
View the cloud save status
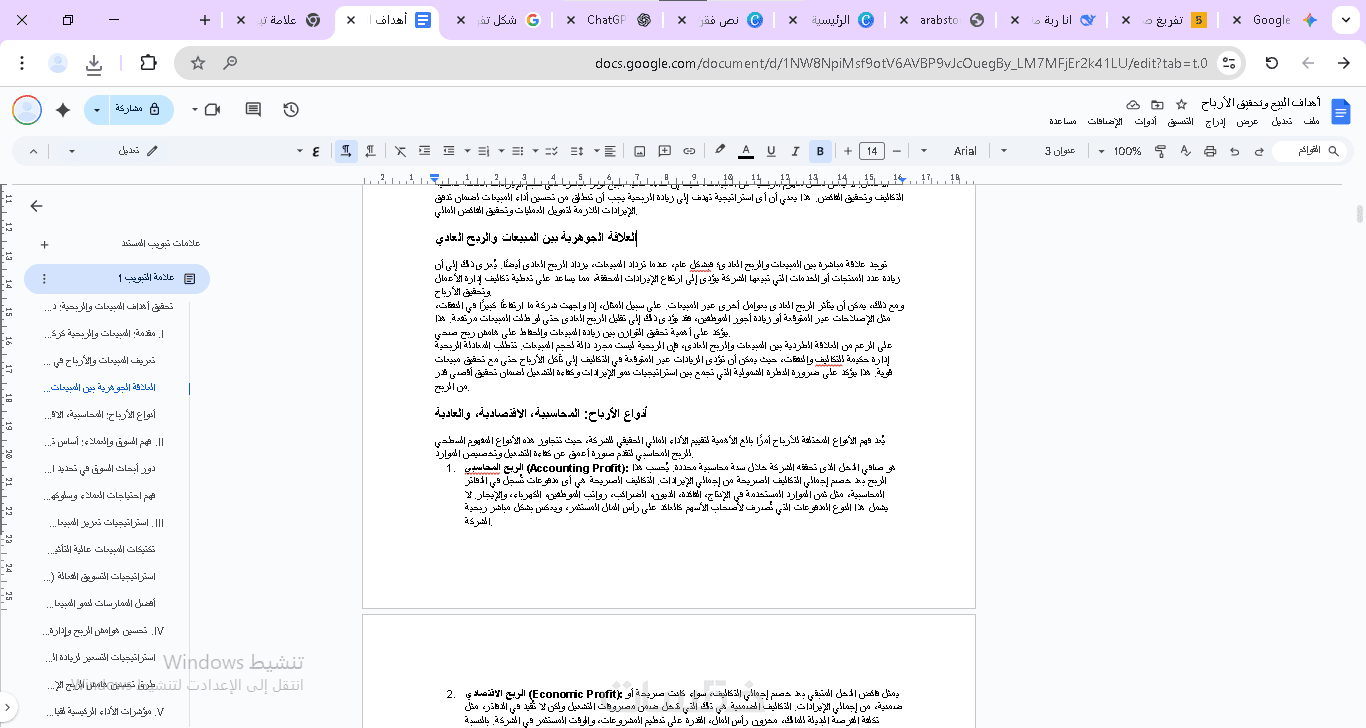[1133, 104]
